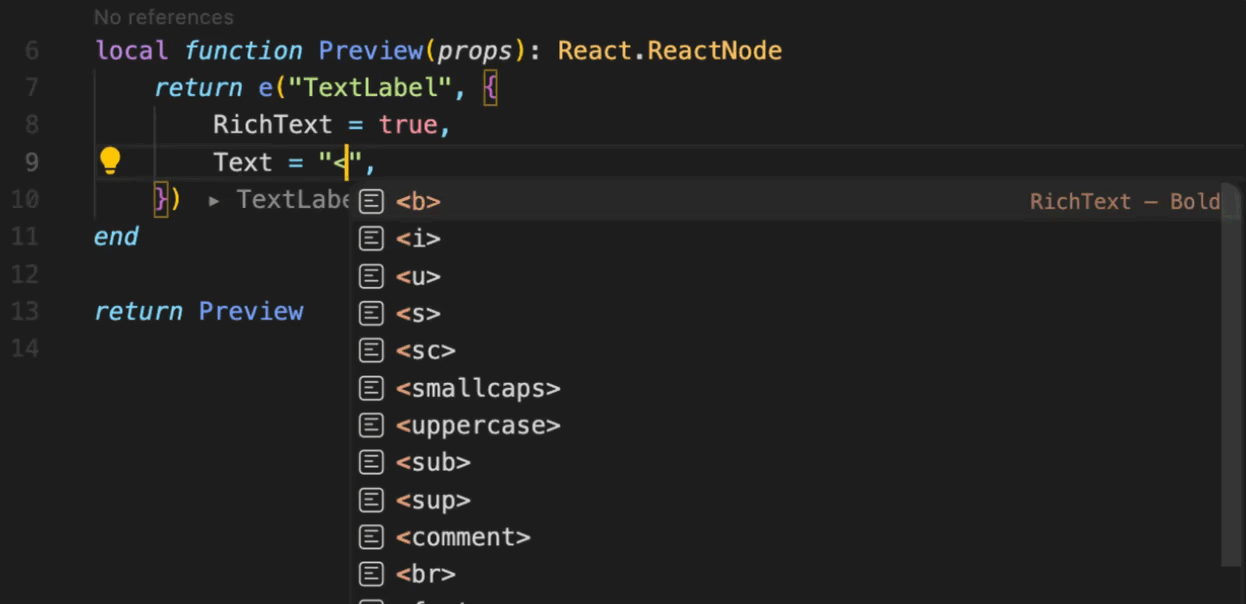Click line number 14 in the gutter
This screenshot has width=1246, height=604.
(x=25, y=348)
